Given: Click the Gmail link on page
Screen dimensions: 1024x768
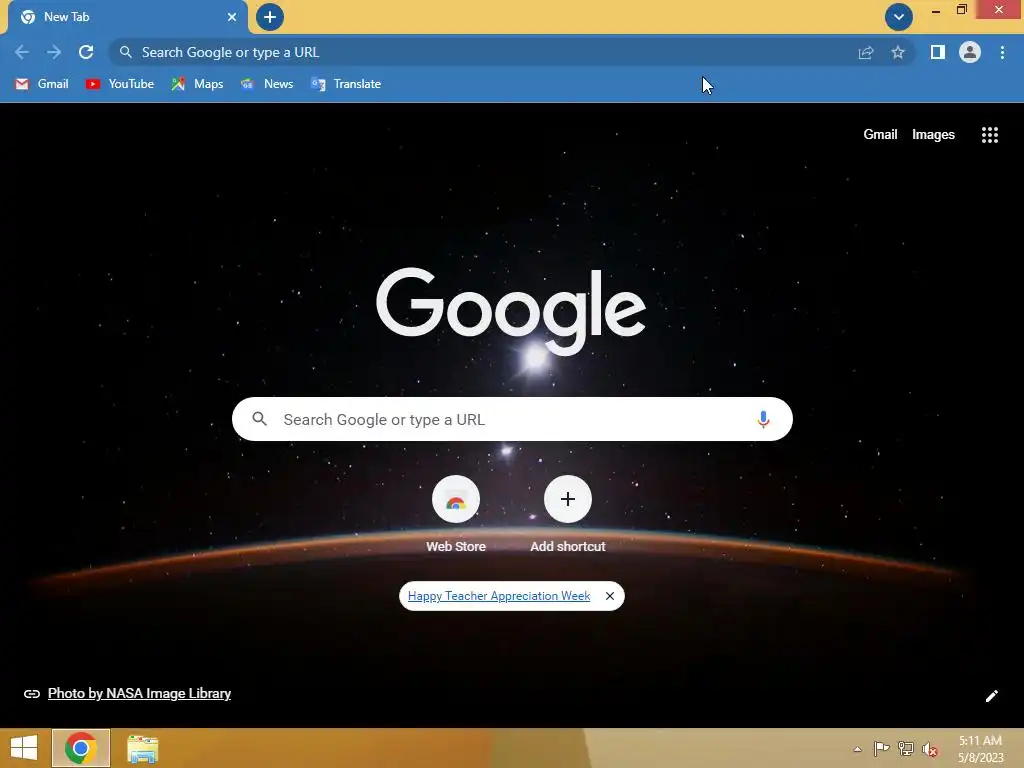Looking at the screenshot, I should coord(880,135).
